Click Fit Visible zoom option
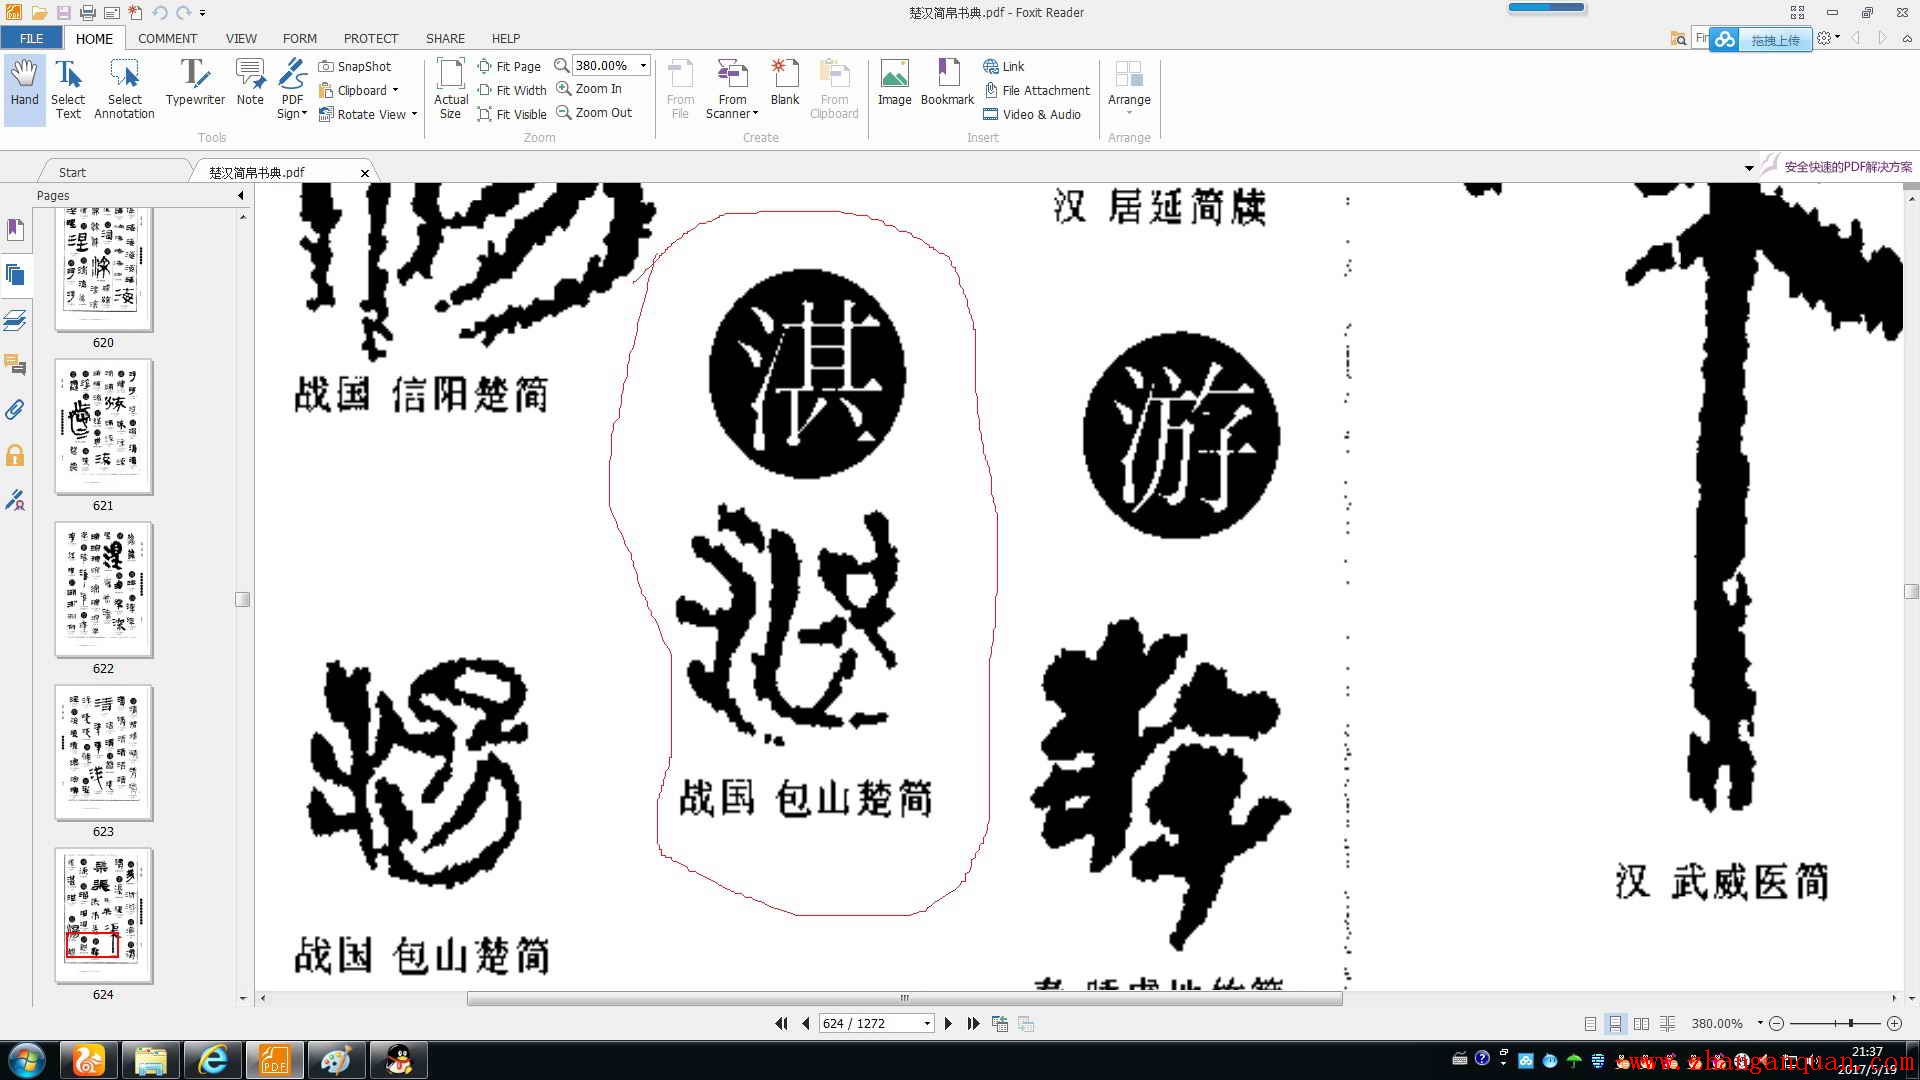This screenshot has height=1080, width=1920. click(512, 114)
